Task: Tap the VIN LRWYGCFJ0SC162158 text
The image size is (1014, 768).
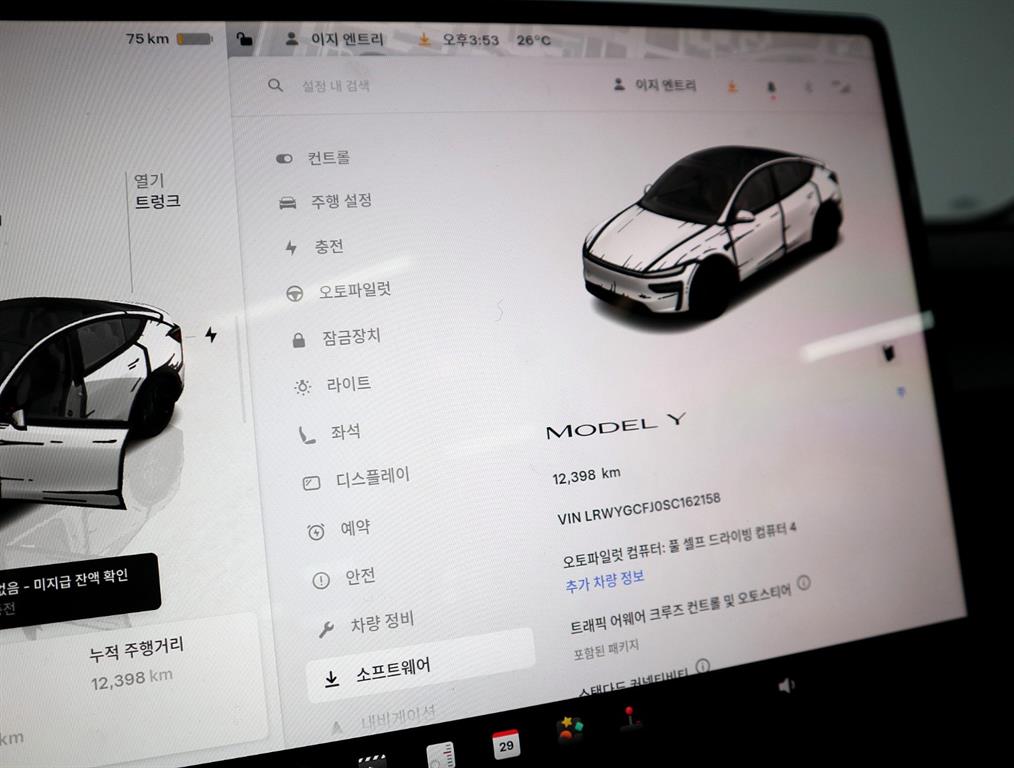Action: click(639, 508)
